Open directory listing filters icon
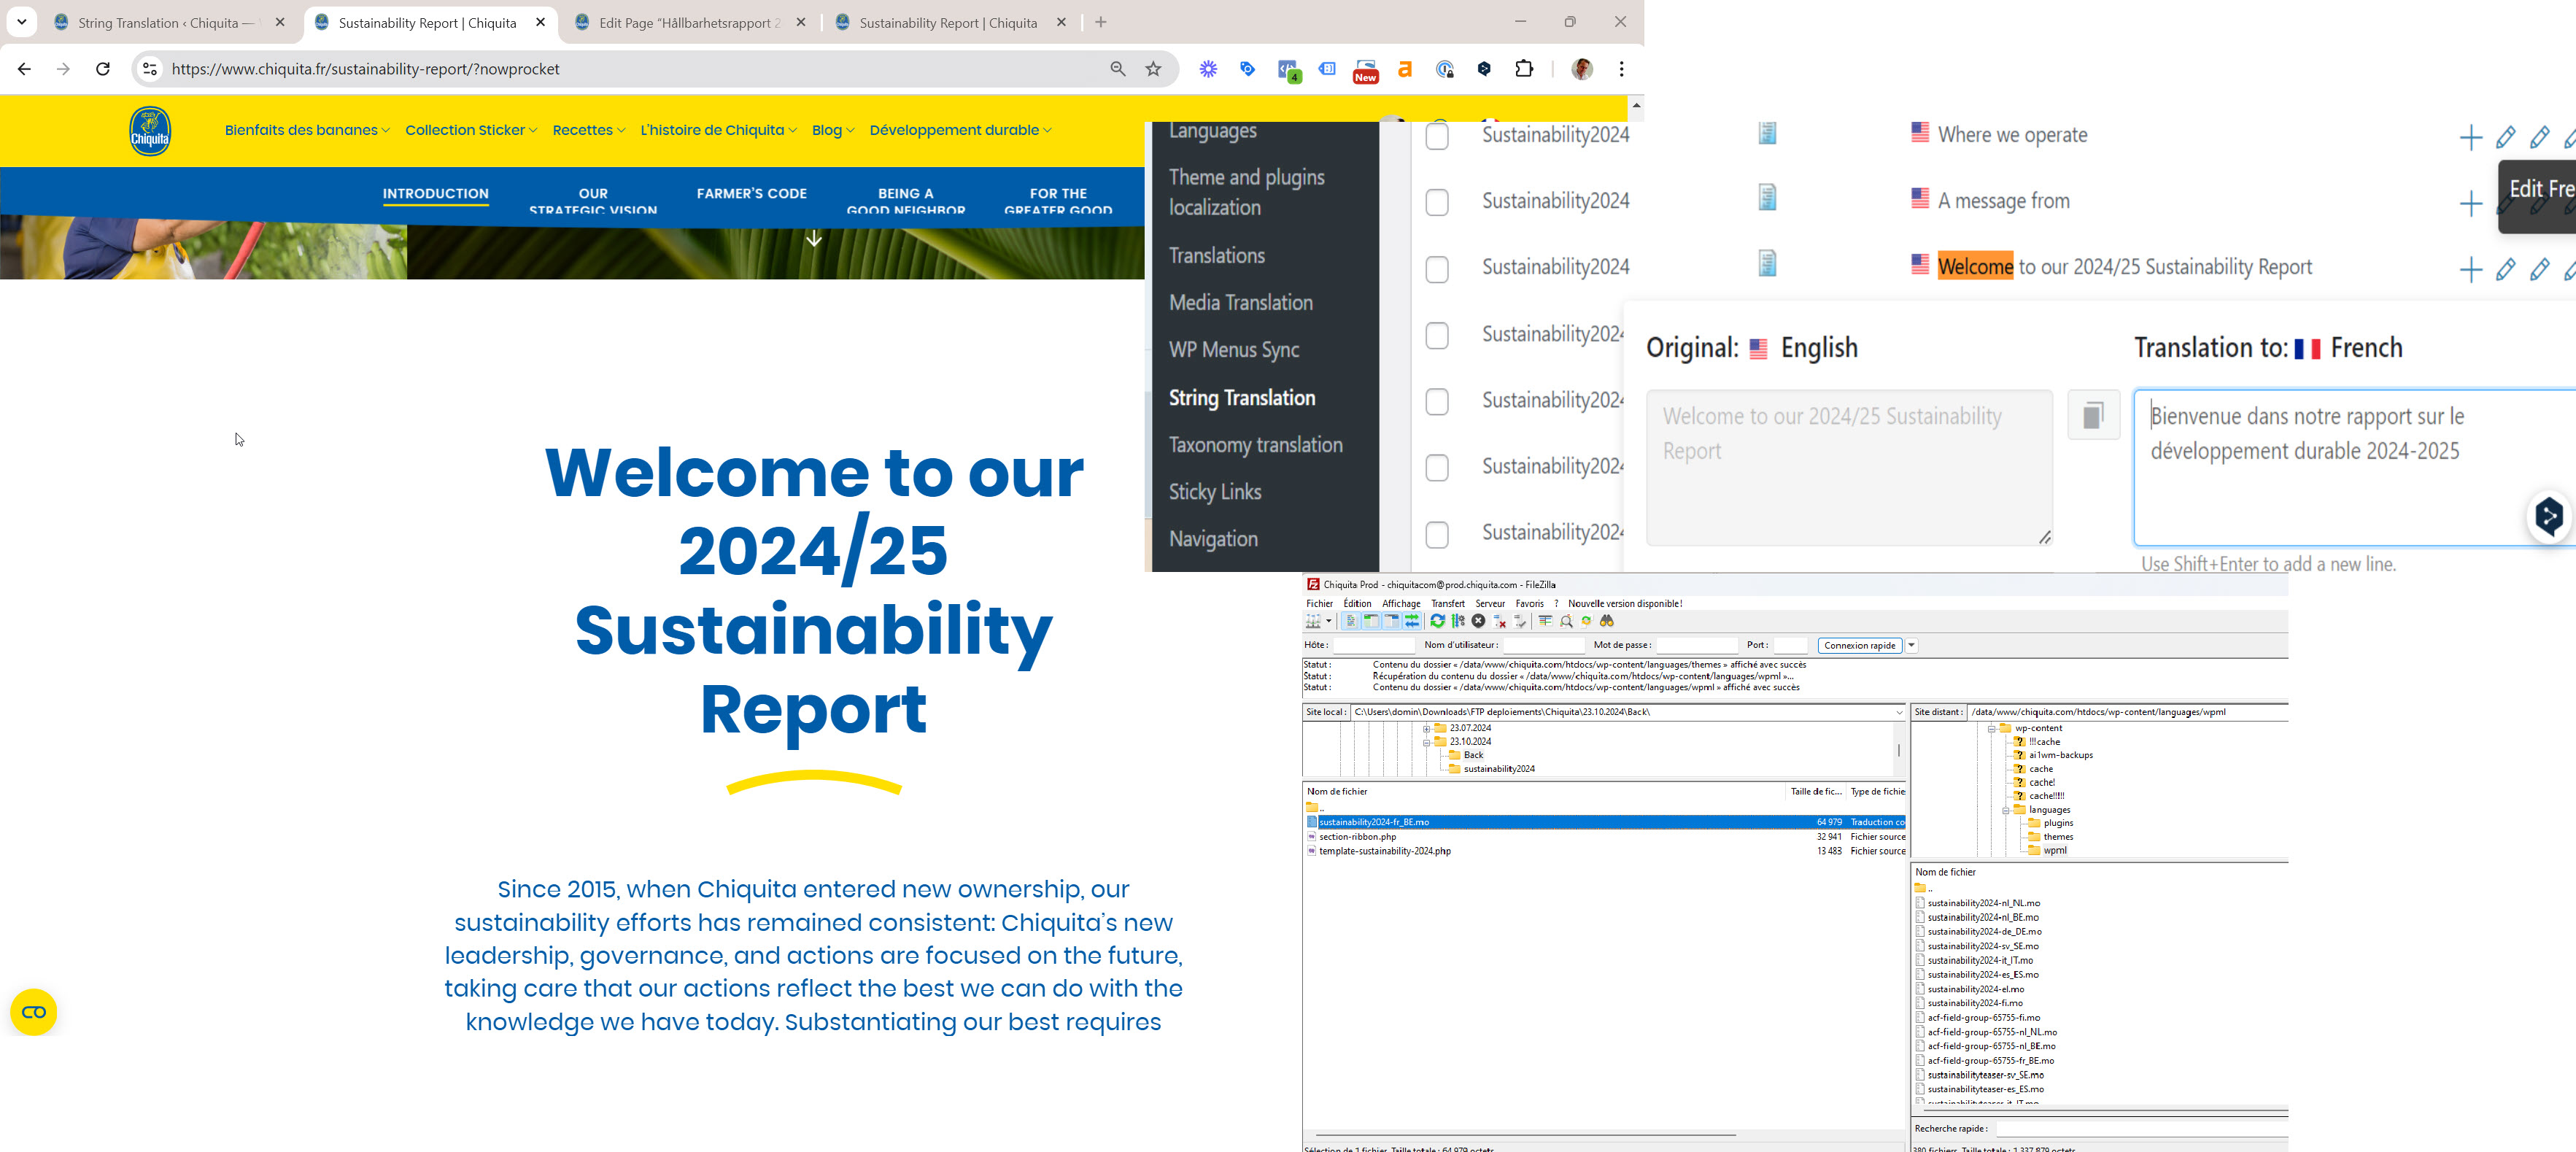 (x=1546, y=621)
